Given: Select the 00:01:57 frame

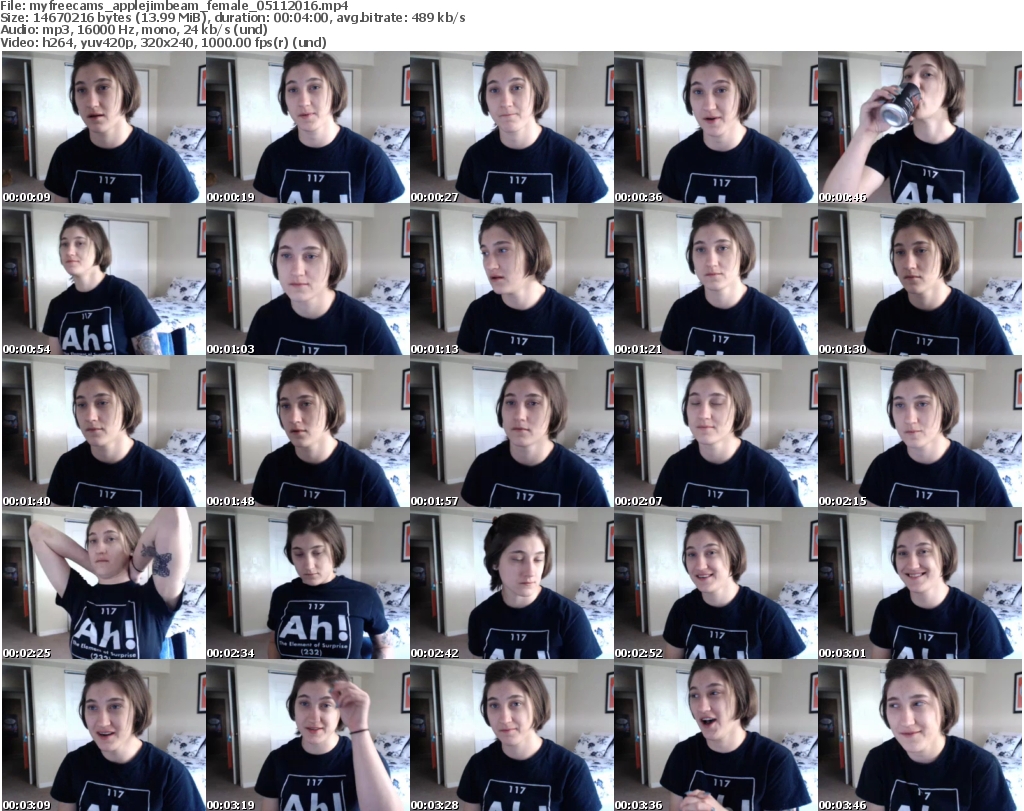Looking at the screenshot, I should (511, 432).
